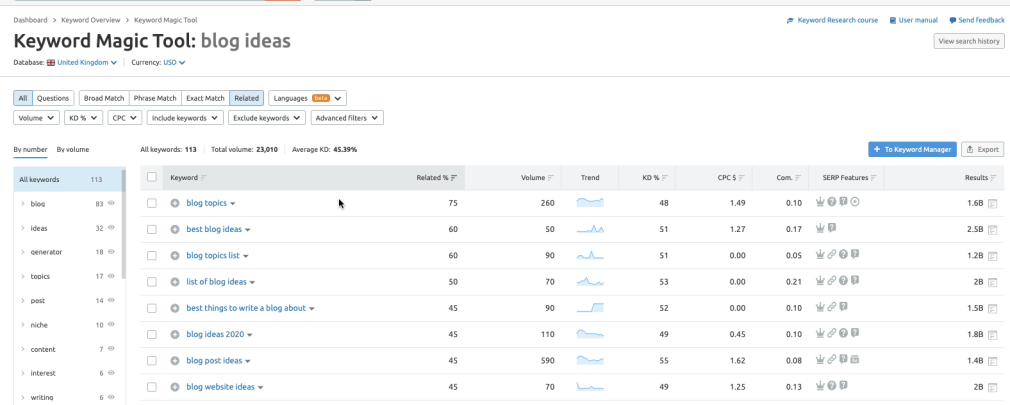
Task: Check 'best things to write a blog about' checkbox
Action: pyautogui.click(x=152, y=308)
